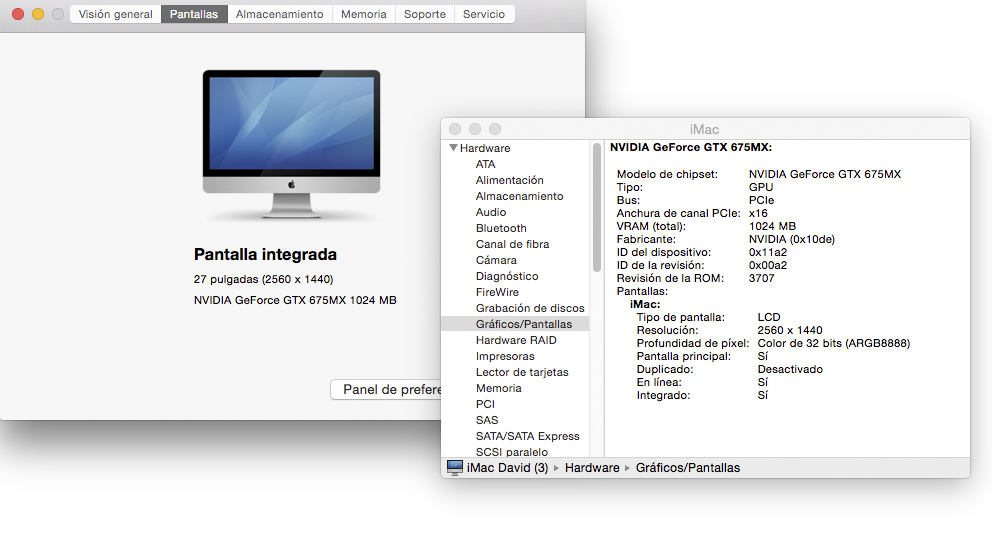This screenshot has width=992, height=537.
Task: Minimize the Pantallas window with yellow button
Action: [x=38, y=14]
